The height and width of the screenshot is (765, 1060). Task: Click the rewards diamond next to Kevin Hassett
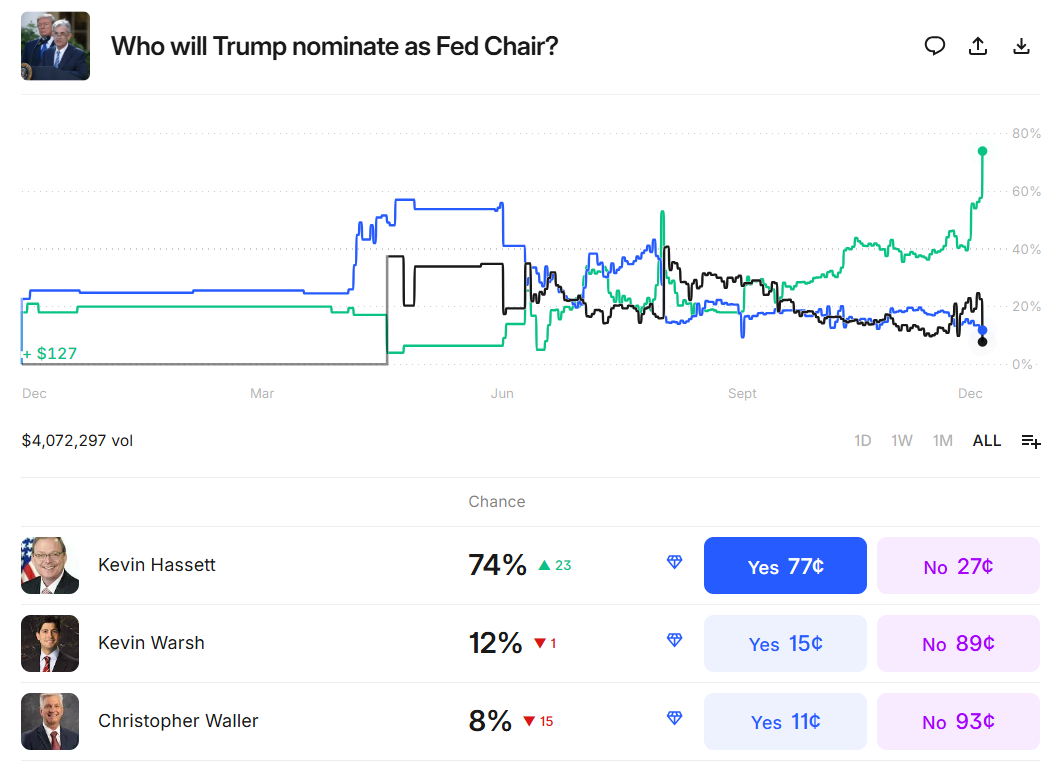tap(675, 564)
